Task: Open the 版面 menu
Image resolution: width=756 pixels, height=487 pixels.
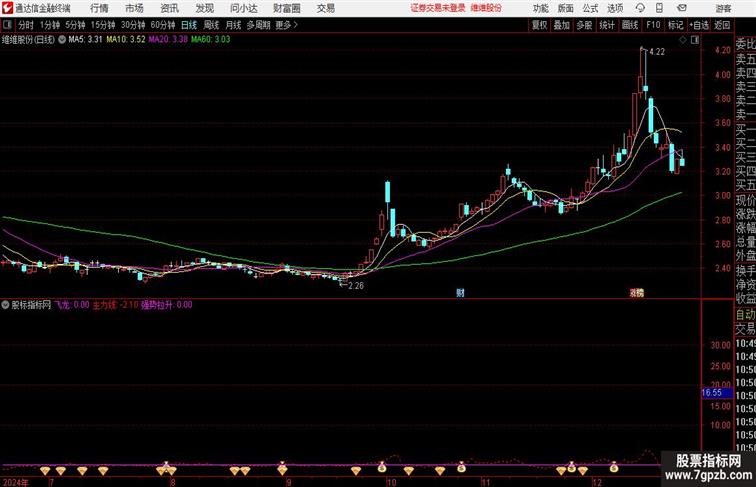Action: [x=566, y=8]
